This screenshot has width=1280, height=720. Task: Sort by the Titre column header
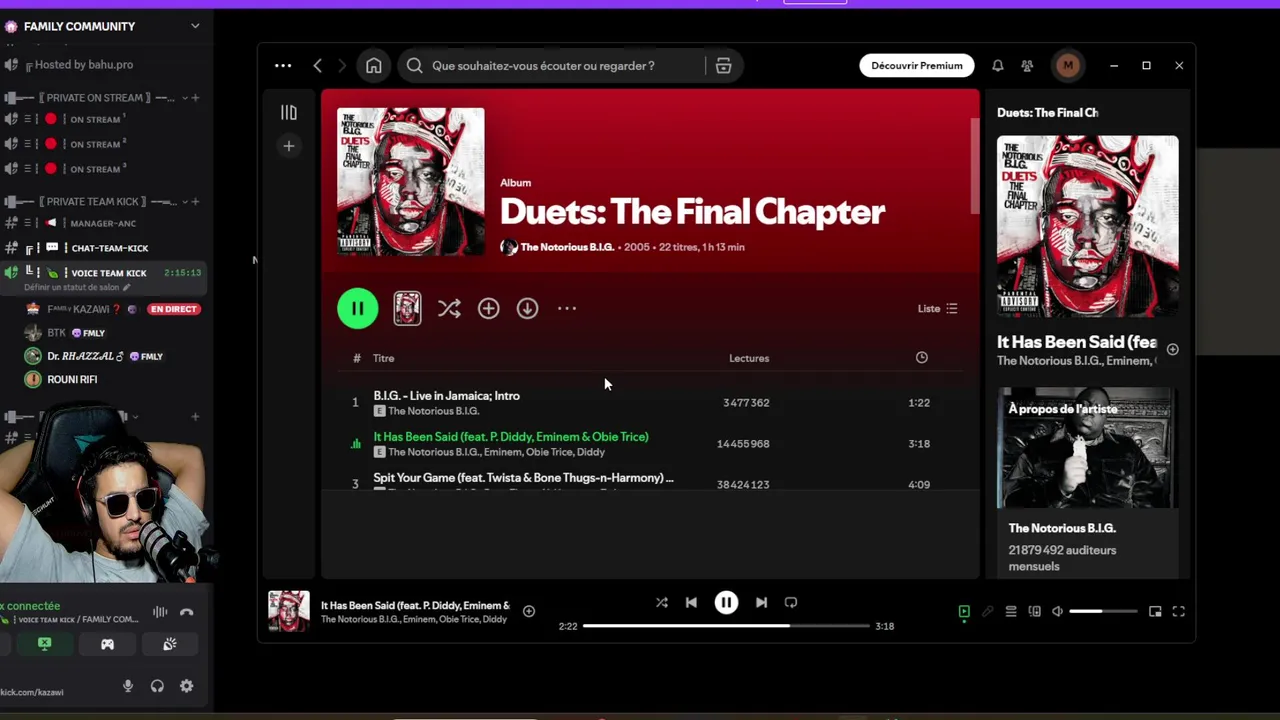pyautogui.click(x=383, y=358)
